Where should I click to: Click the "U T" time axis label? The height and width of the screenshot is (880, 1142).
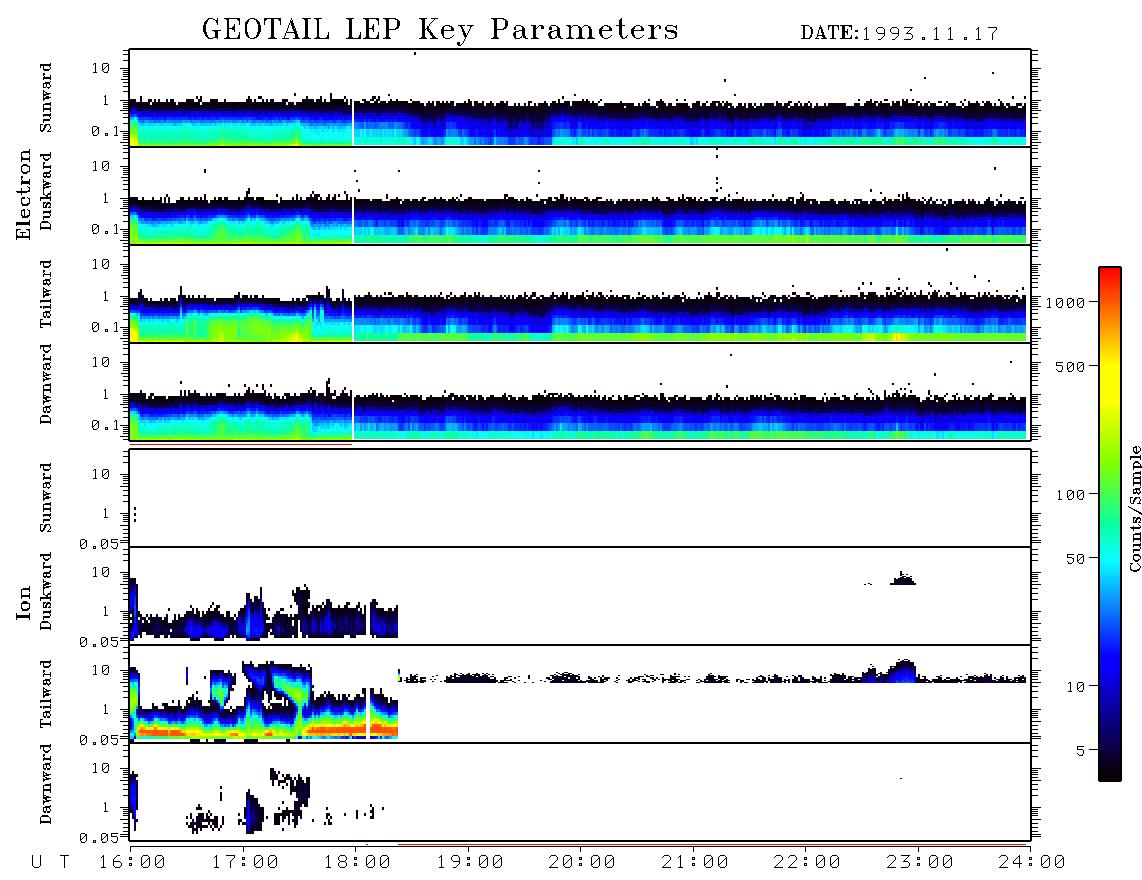click(50, 863)
